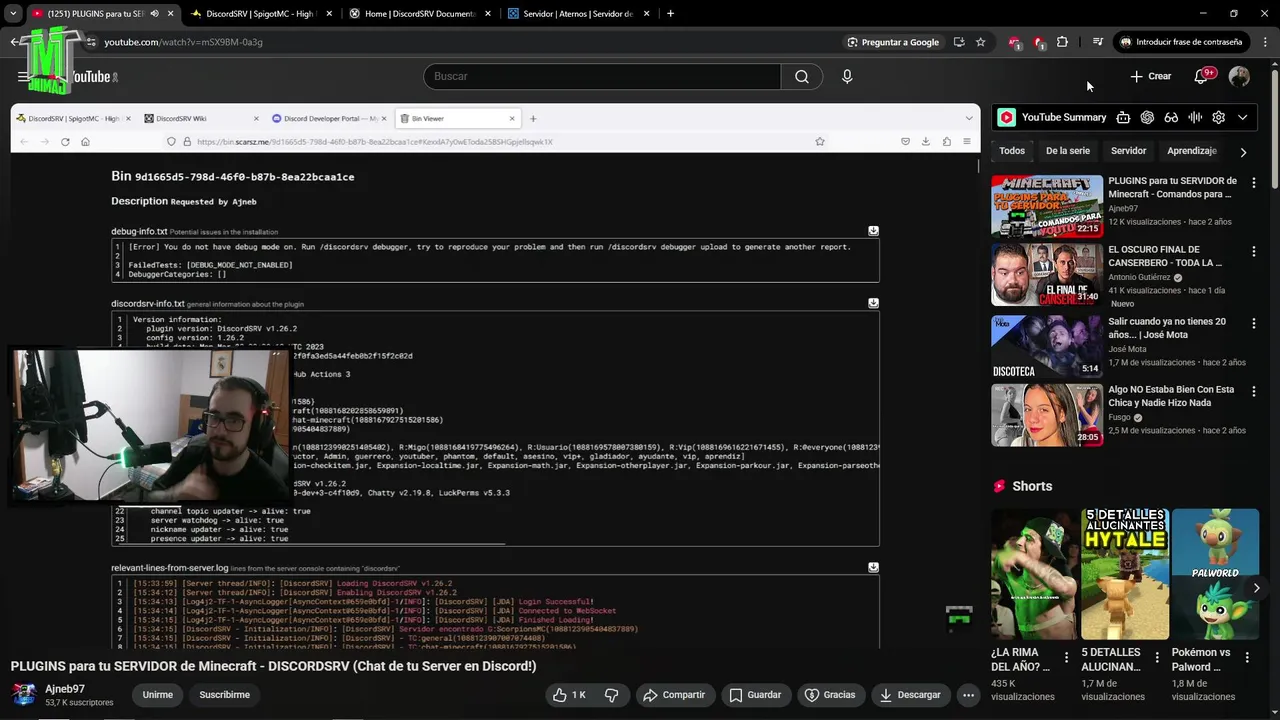
Task: Click the Suscribirme button
Action: (x=224, y=695)
